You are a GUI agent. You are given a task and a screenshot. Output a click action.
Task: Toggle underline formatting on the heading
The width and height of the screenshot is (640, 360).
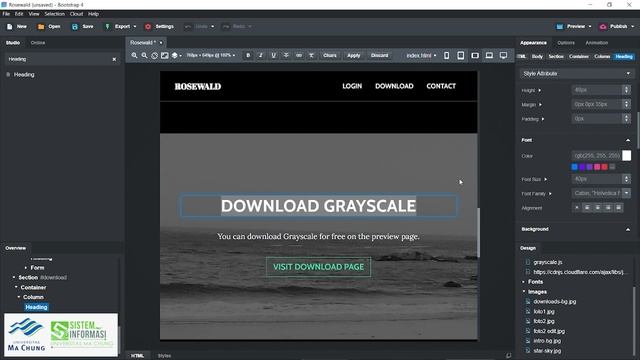(x=273, y=56)
